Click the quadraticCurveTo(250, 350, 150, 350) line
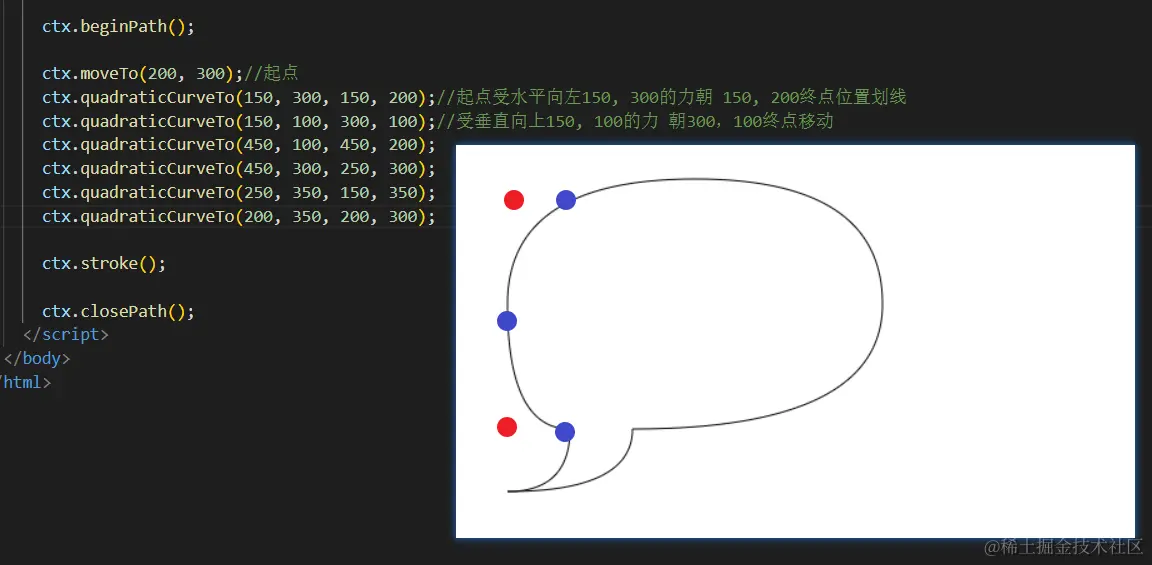 [239, 192]
